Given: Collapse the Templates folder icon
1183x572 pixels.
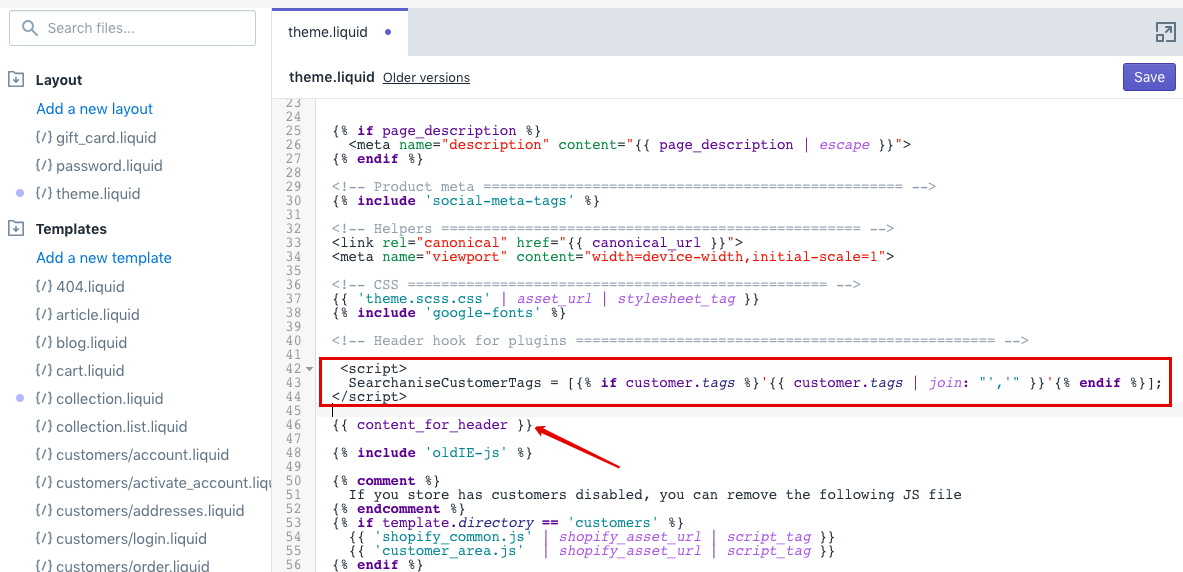Looking at the screenshot, I should coord(15,228).
